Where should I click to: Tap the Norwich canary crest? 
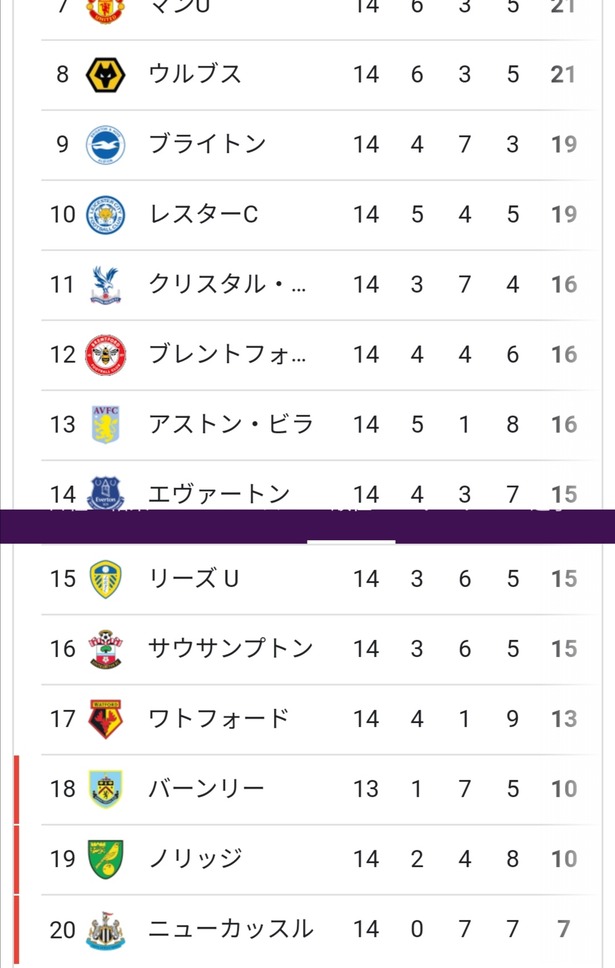point(106,859)
